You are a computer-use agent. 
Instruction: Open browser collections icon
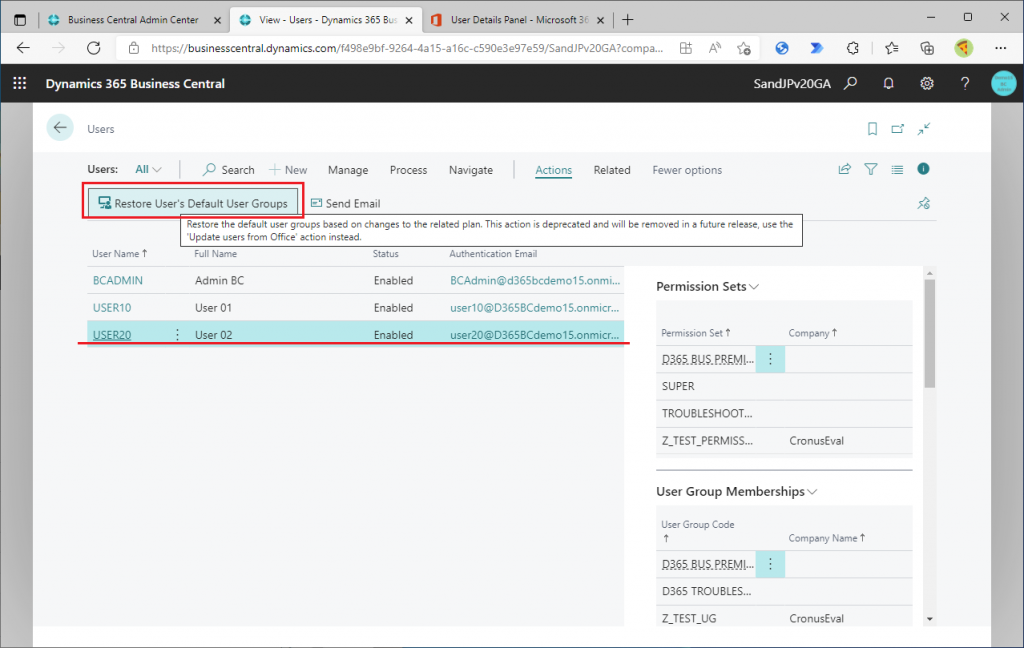(927, 48)
